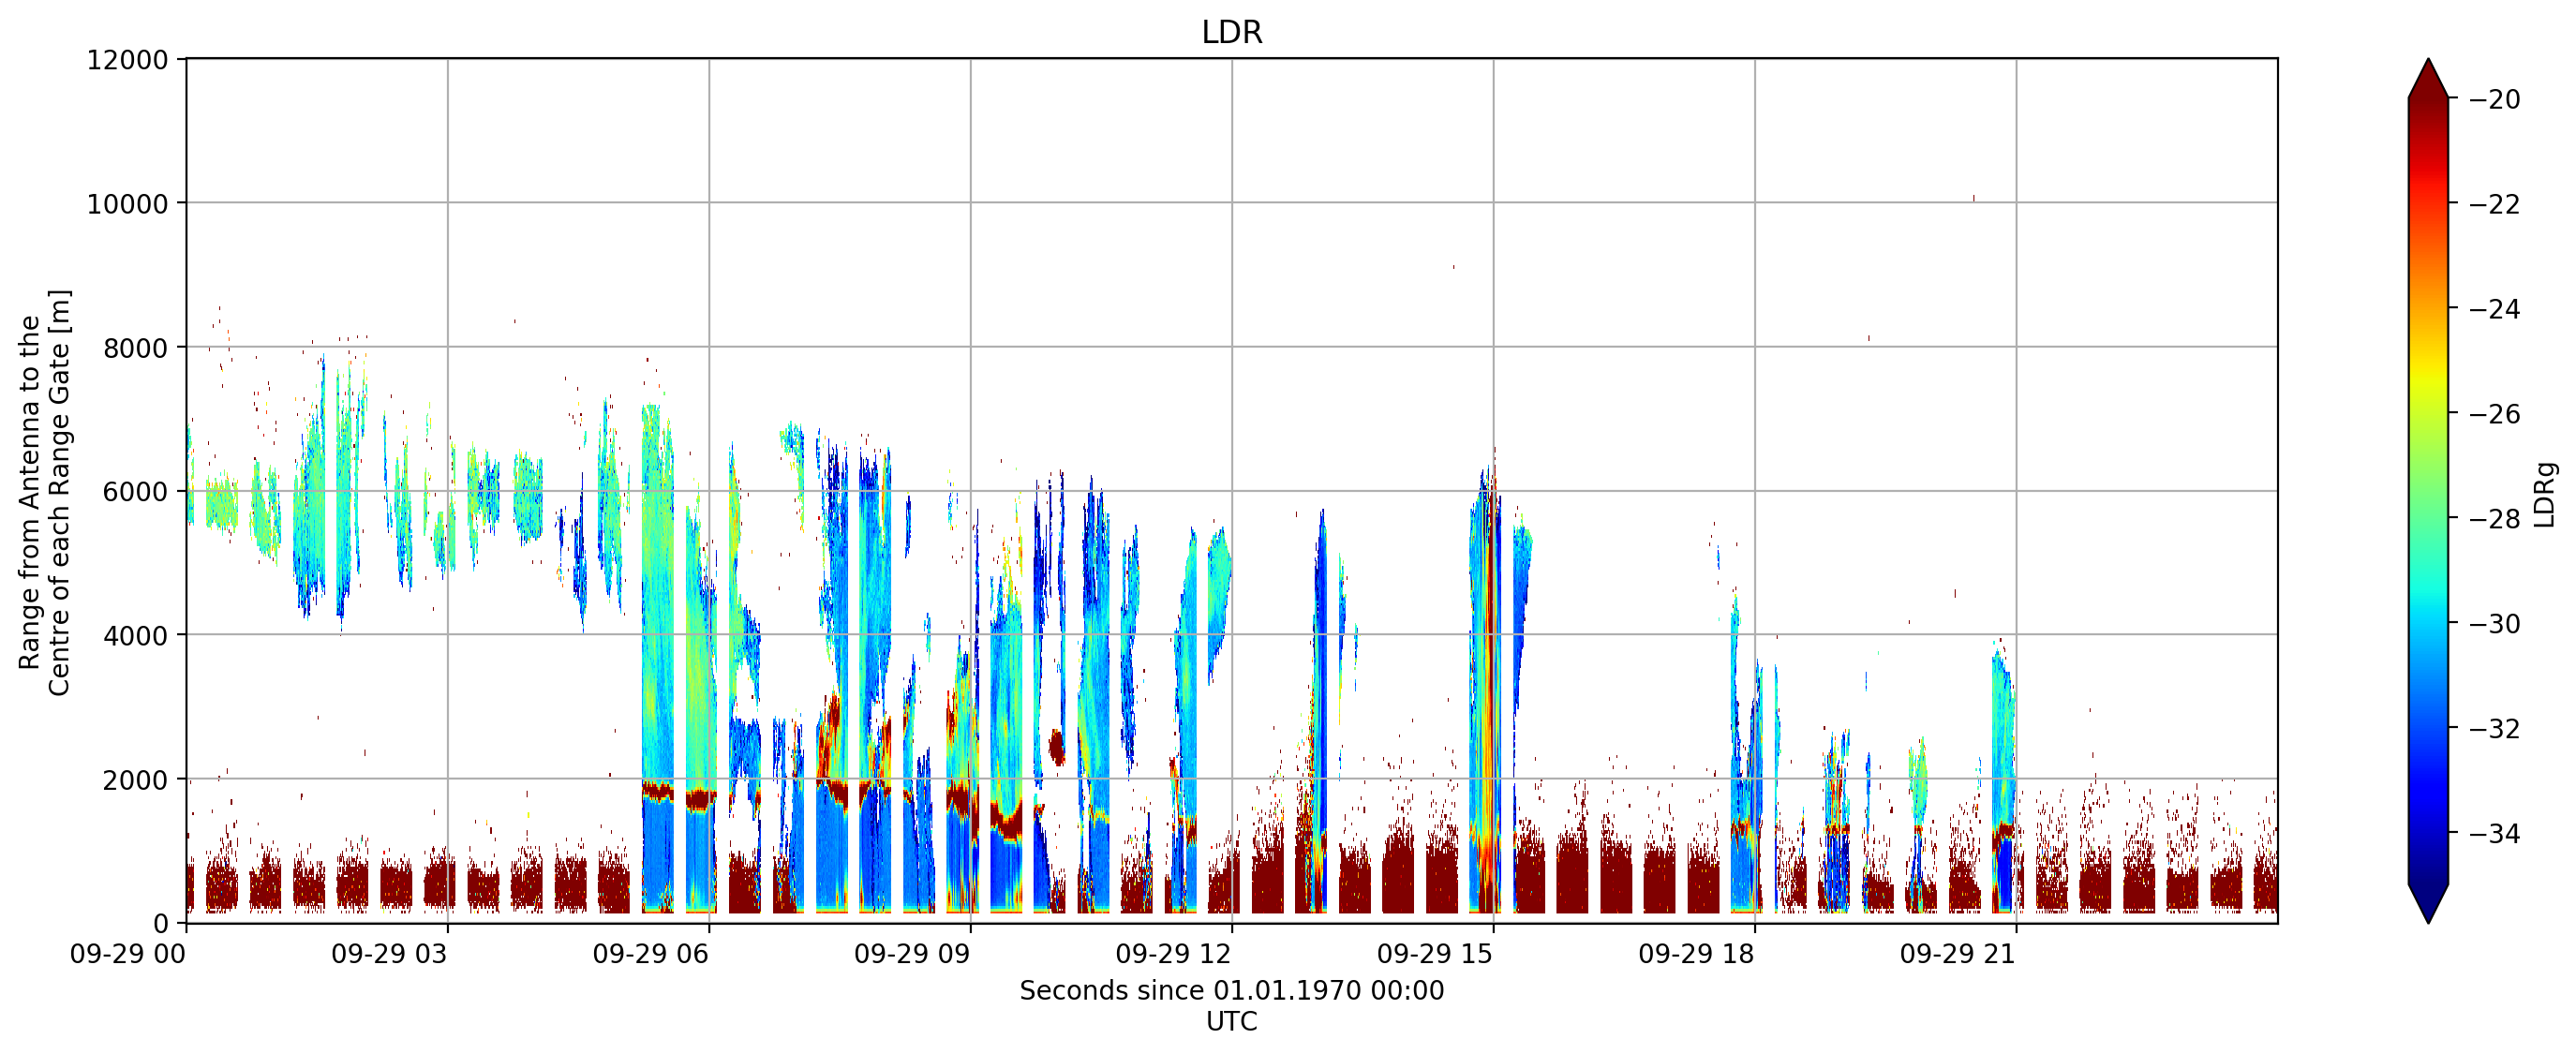2576x1054 pixels.
Task: Click the colorbar tick label "−28"
Action: (x=2494, y=519)
